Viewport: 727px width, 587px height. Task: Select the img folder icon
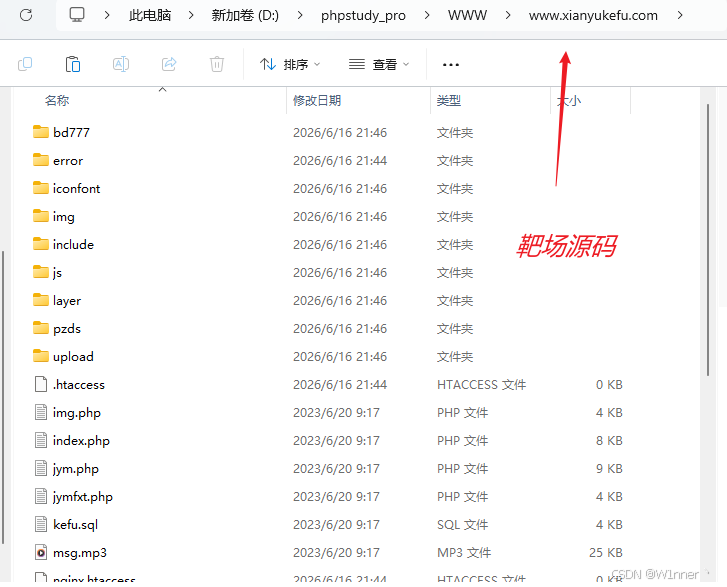(x=41, y=216)
